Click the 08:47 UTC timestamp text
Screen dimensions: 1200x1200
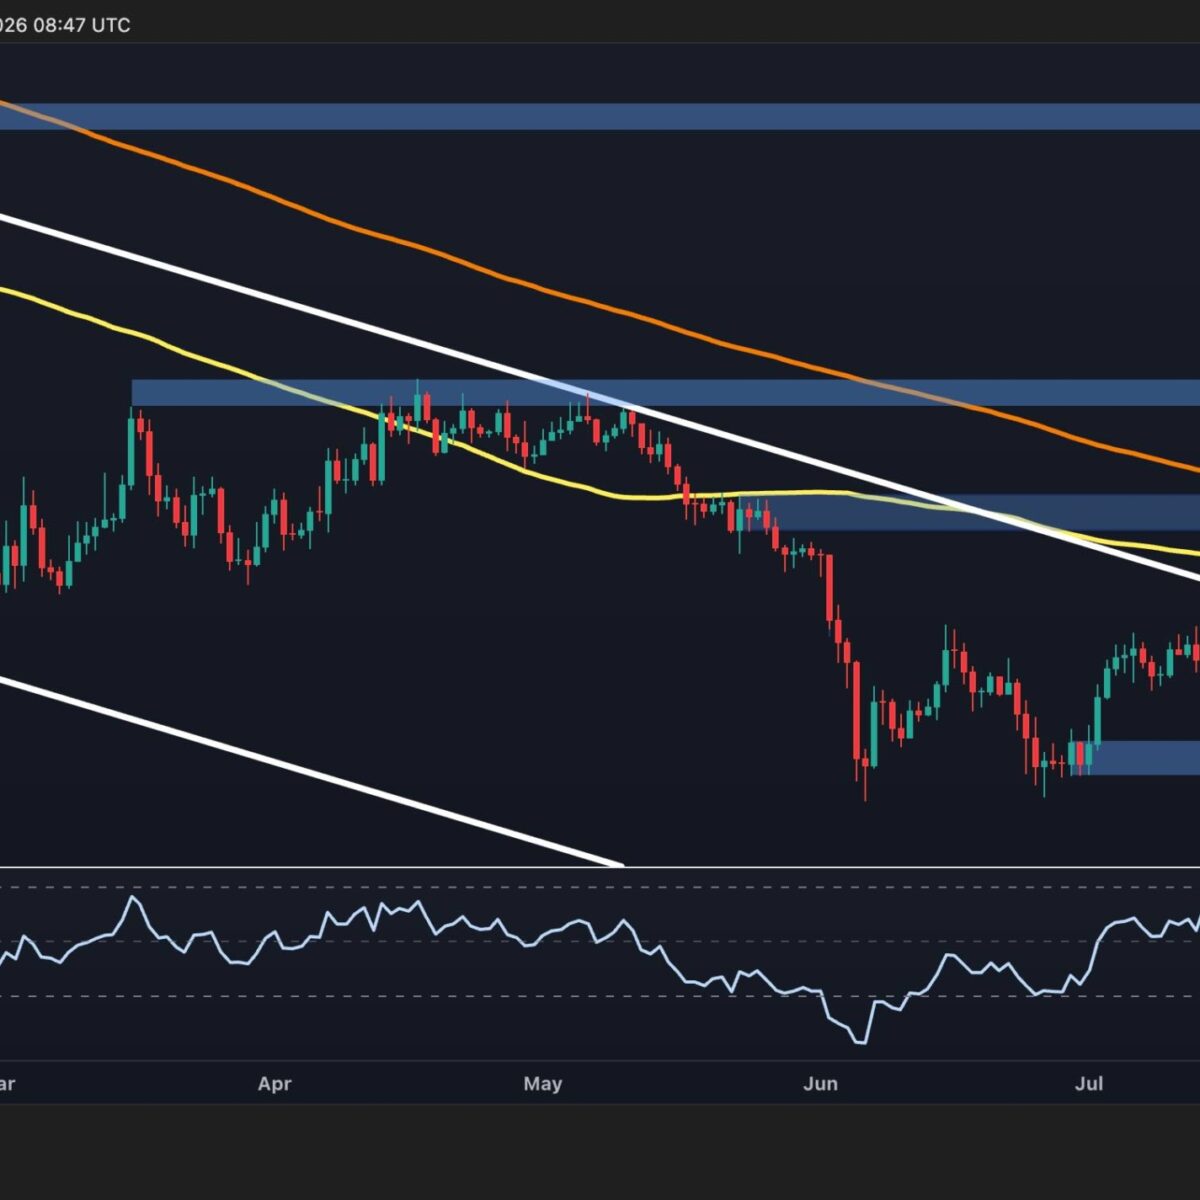click(82, 25)
